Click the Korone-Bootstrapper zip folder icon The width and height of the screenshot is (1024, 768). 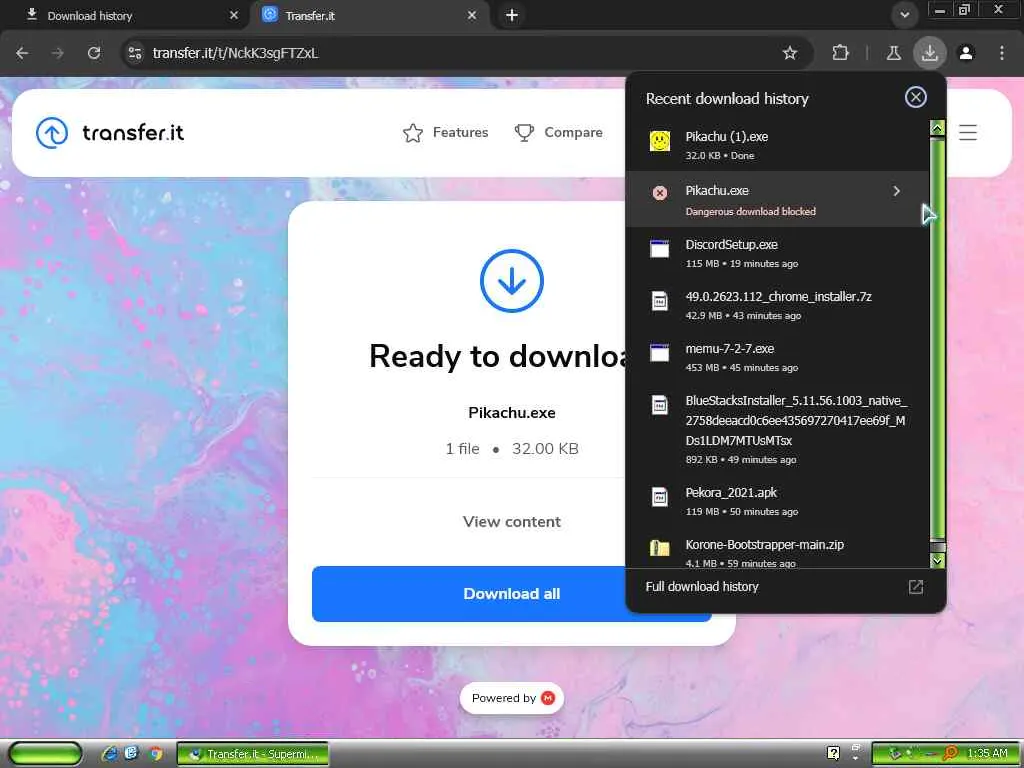[x=660, y=548]
